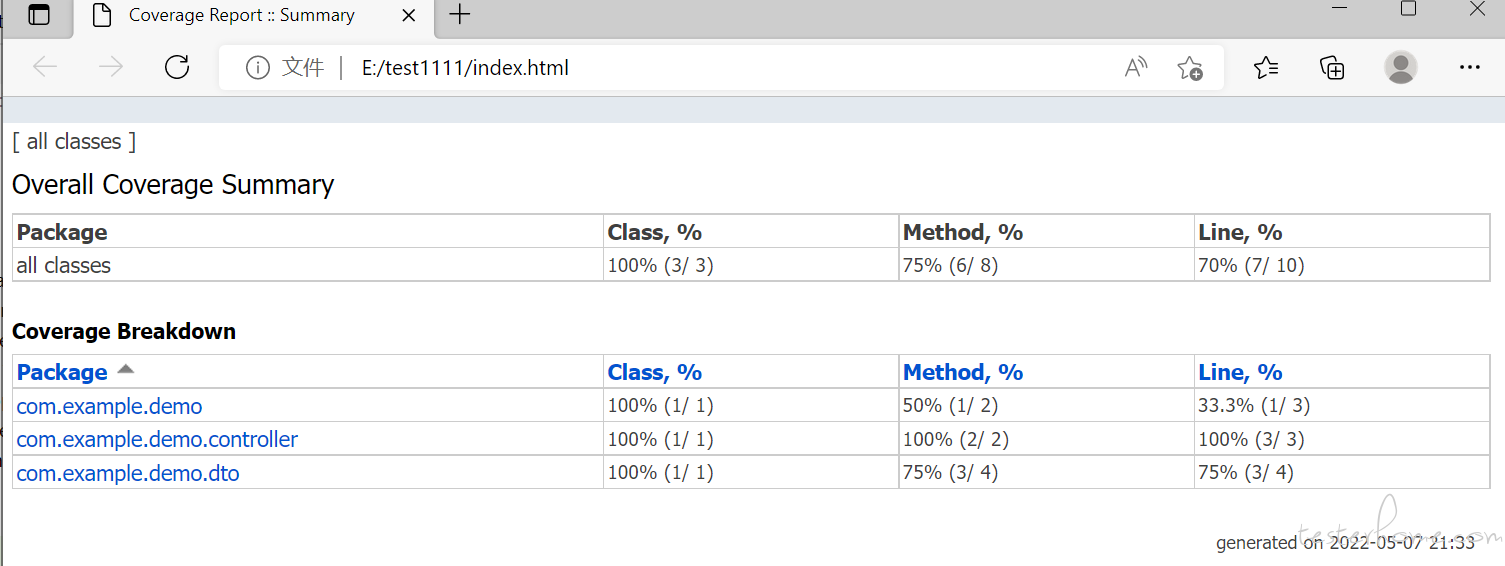Open the favorites list icon
Screen dimensions: 1505x566
pyautogui.click(x=1266, y=67)
